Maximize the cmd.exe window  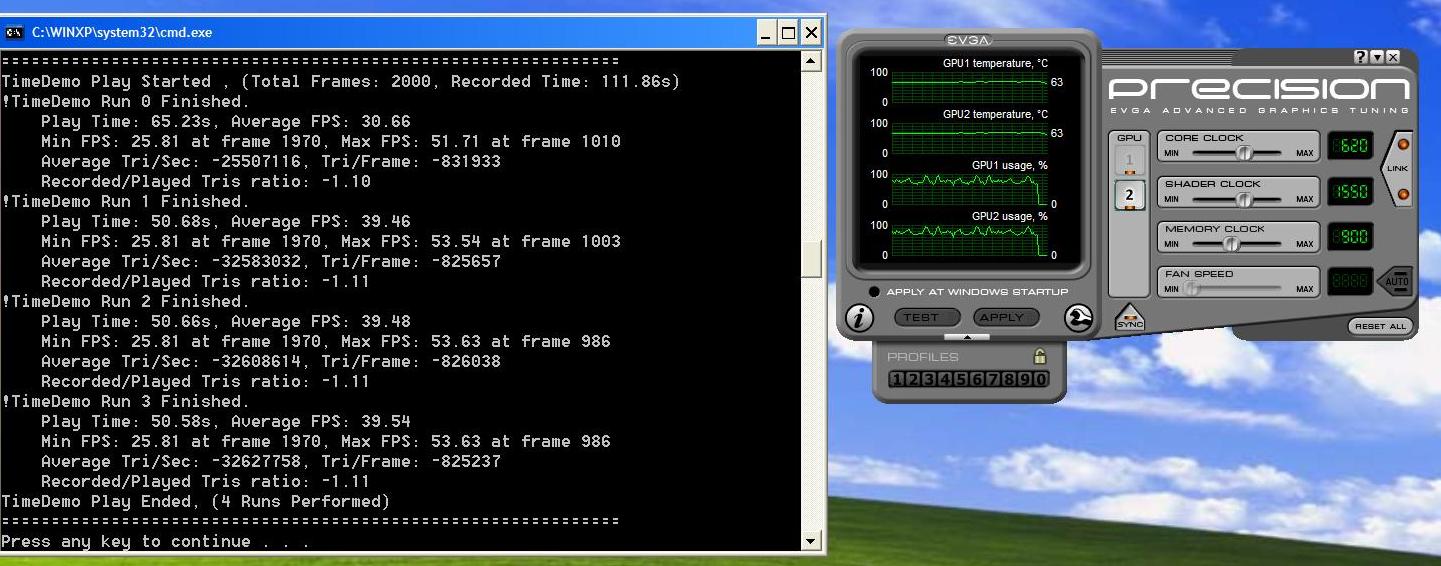(788, 33)
